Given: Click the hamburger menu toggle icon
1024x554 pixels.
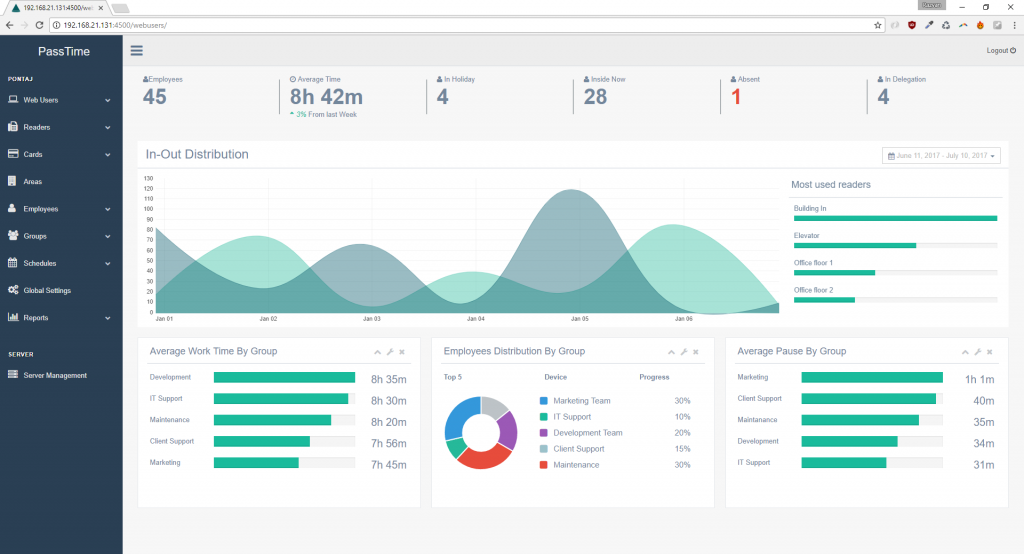Looking at the screenshot, I should click(x=136, y=51).
